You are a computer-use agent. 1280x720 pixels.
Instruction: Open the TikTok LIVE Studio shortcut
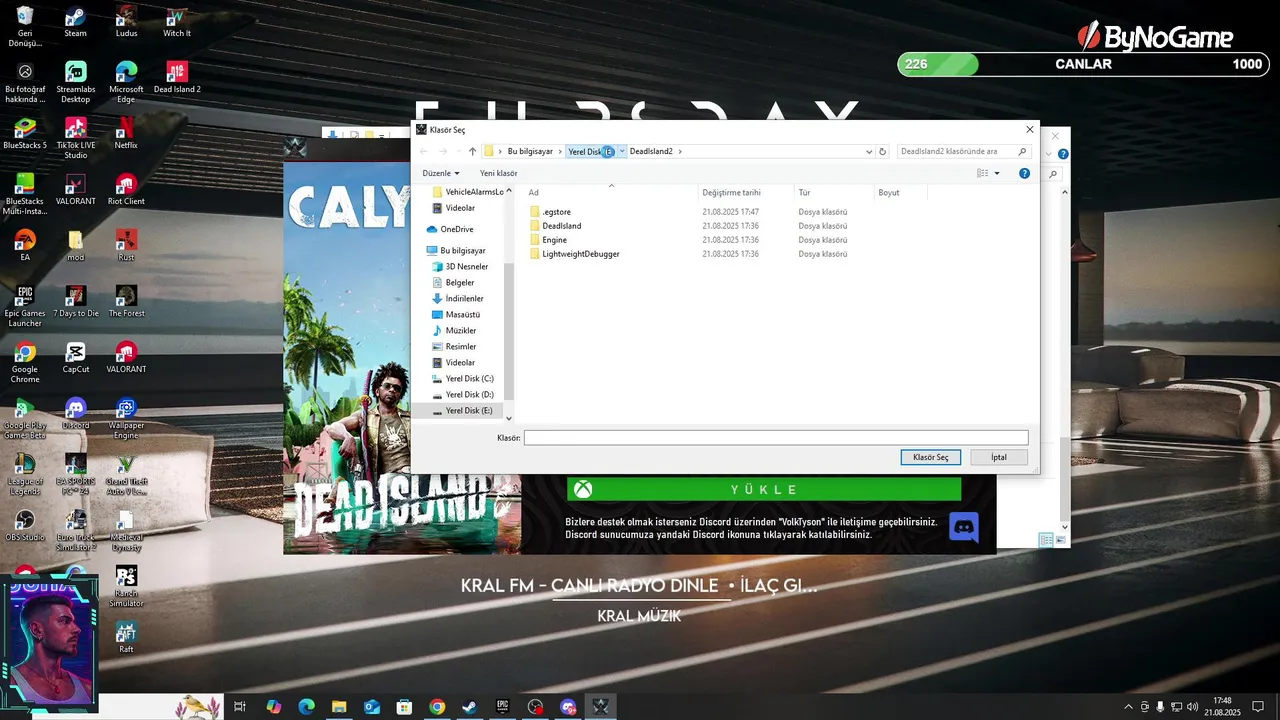pyautogui.click(x=75, y=139)
